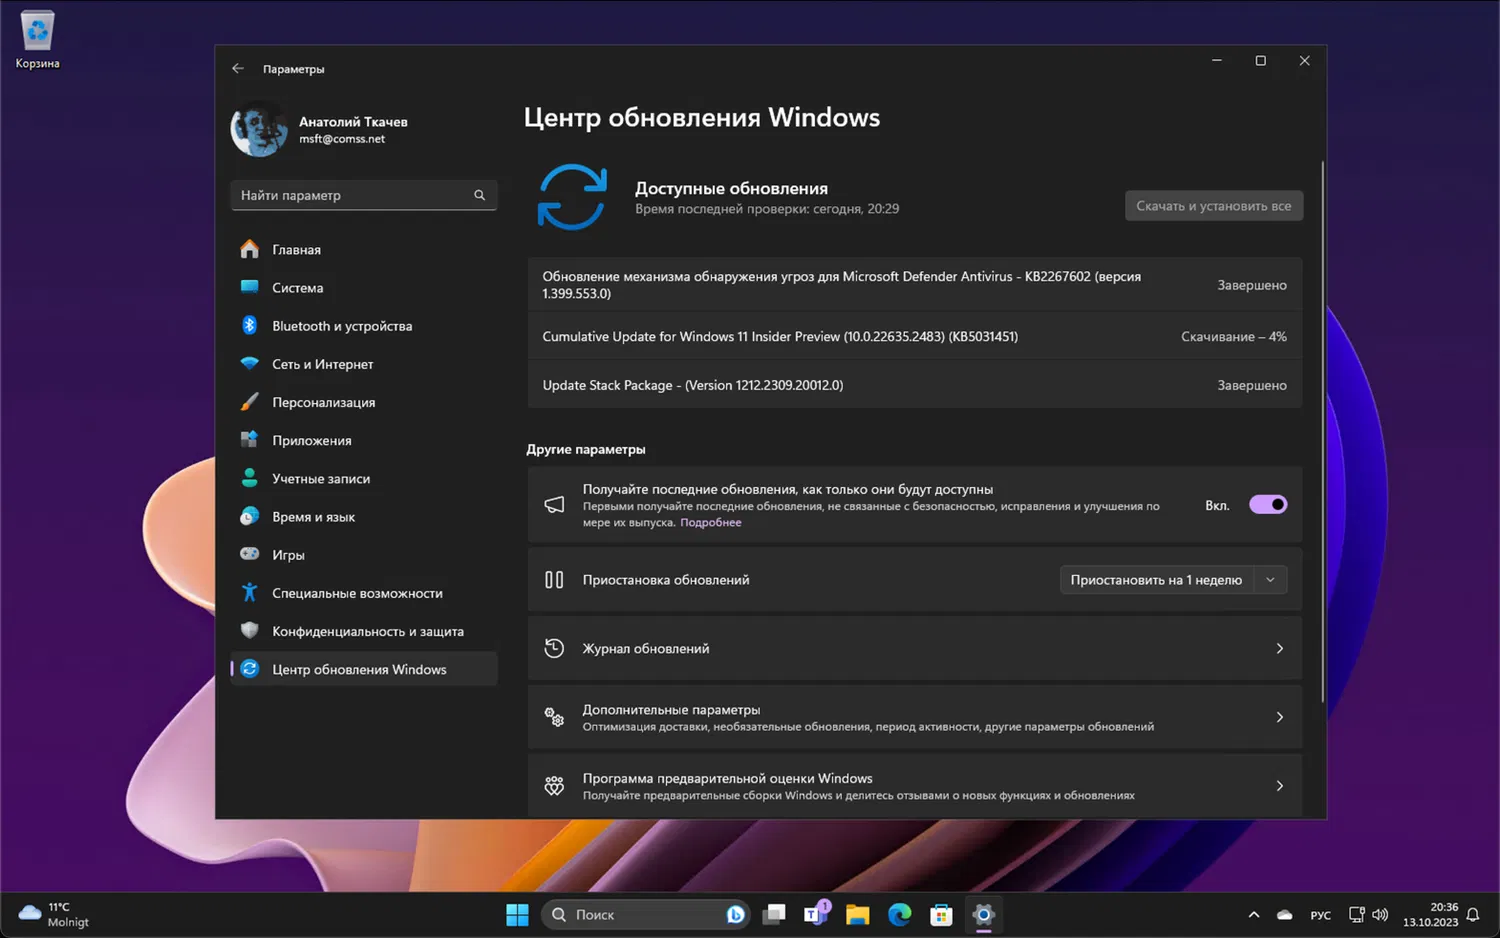This screenshot has height=938, width=1500.
Task: Open the Корзина recycle bin on desktop
Action: point(37,40)
